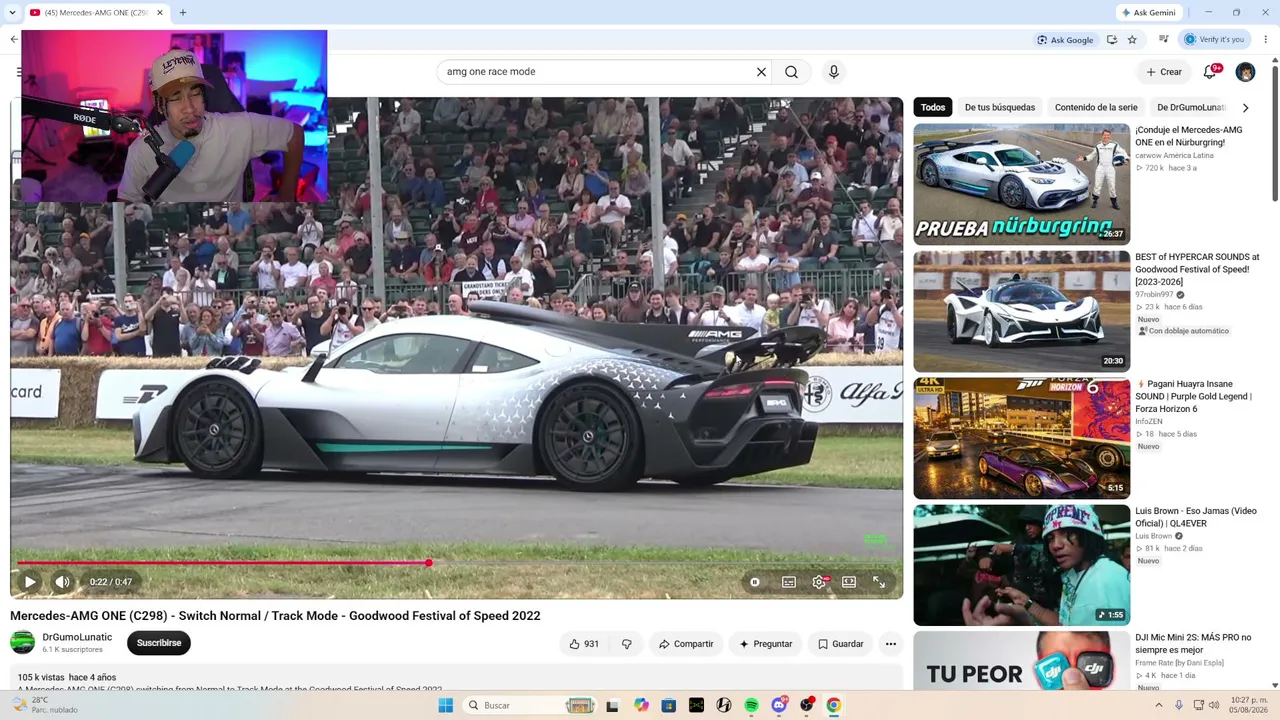Open Luis Brown video thumbnail
The width and height of the screenshot is (1280, 720).
click(1021, 565)
